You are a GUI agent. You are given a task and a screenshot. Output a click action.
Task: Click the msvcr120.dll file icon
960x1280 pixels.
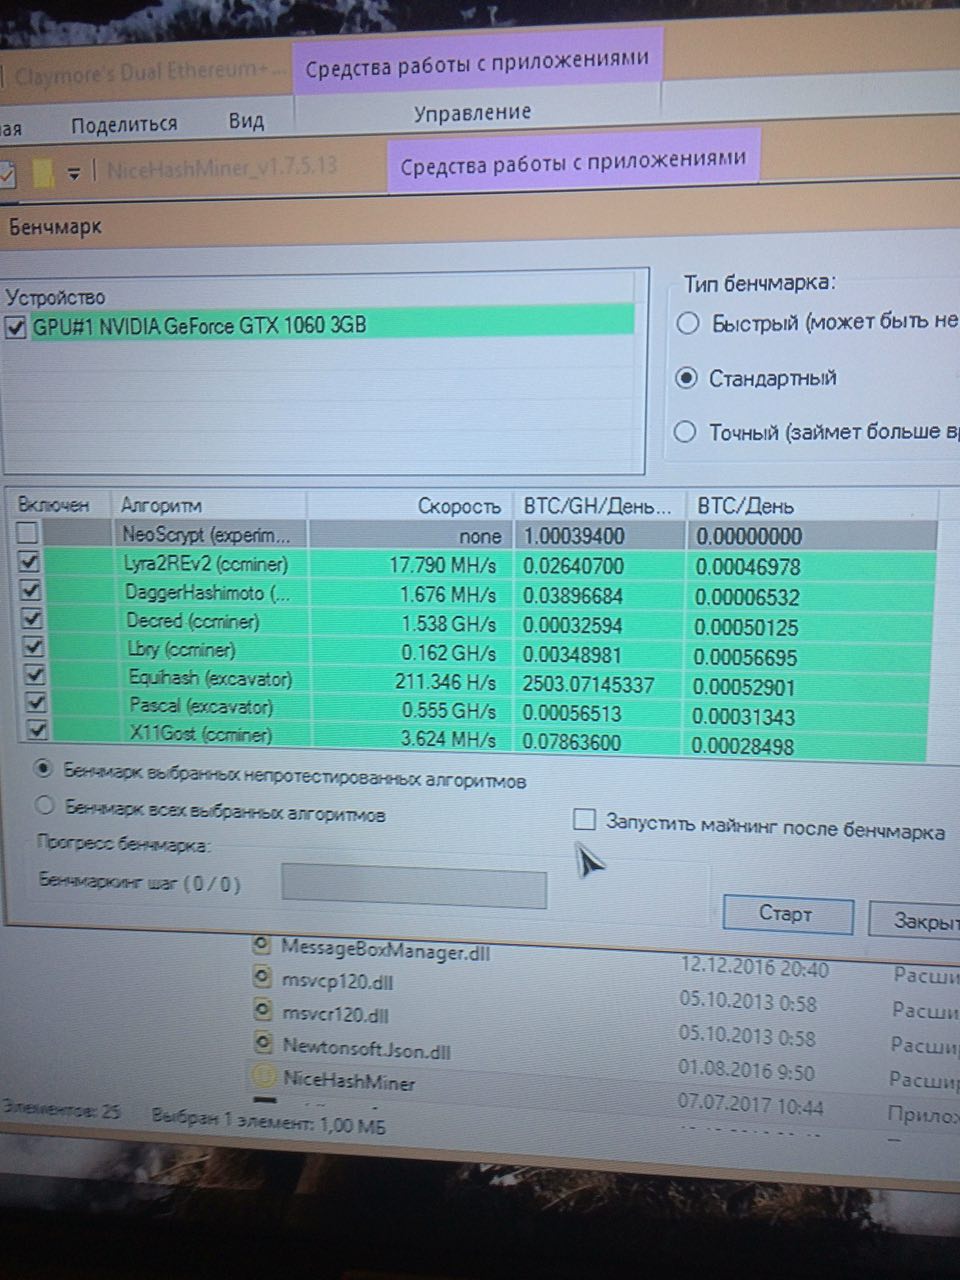262,1011
